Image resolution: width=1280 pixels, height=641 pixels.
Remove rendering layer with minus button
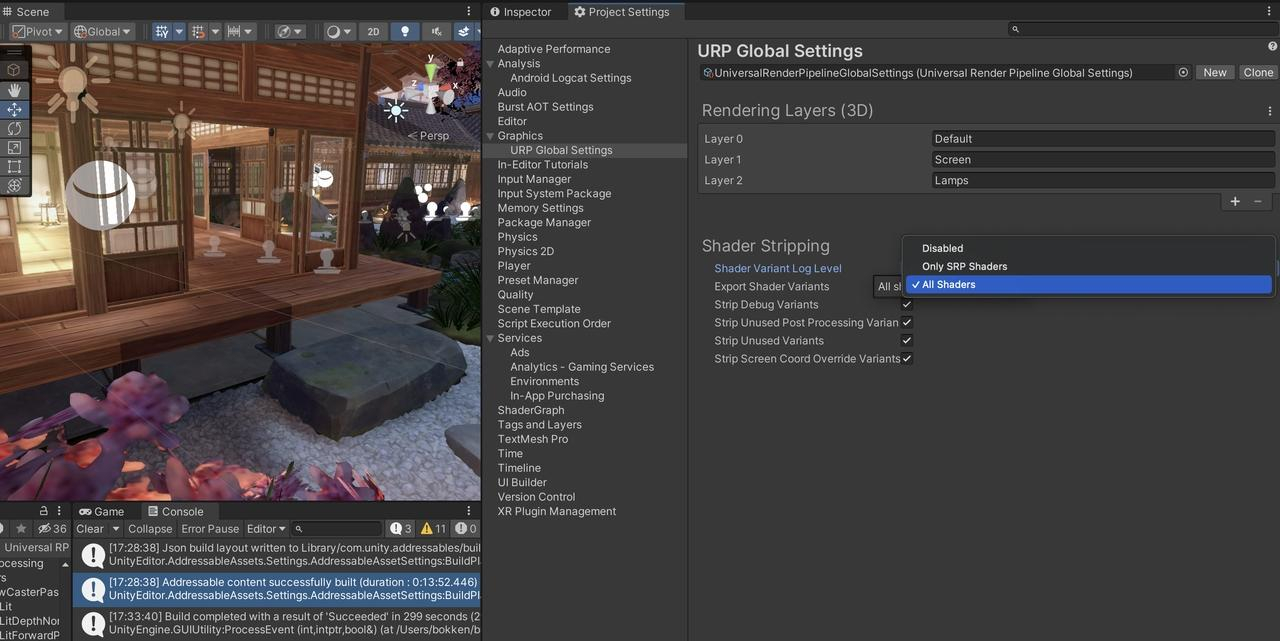1258,201
